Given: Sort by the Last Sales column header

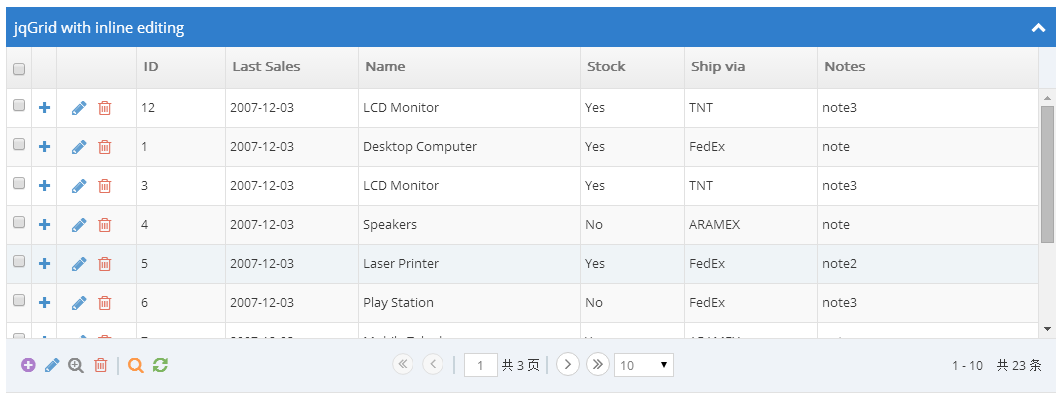Looking at the screenshot, I should (x=266, y=66).
